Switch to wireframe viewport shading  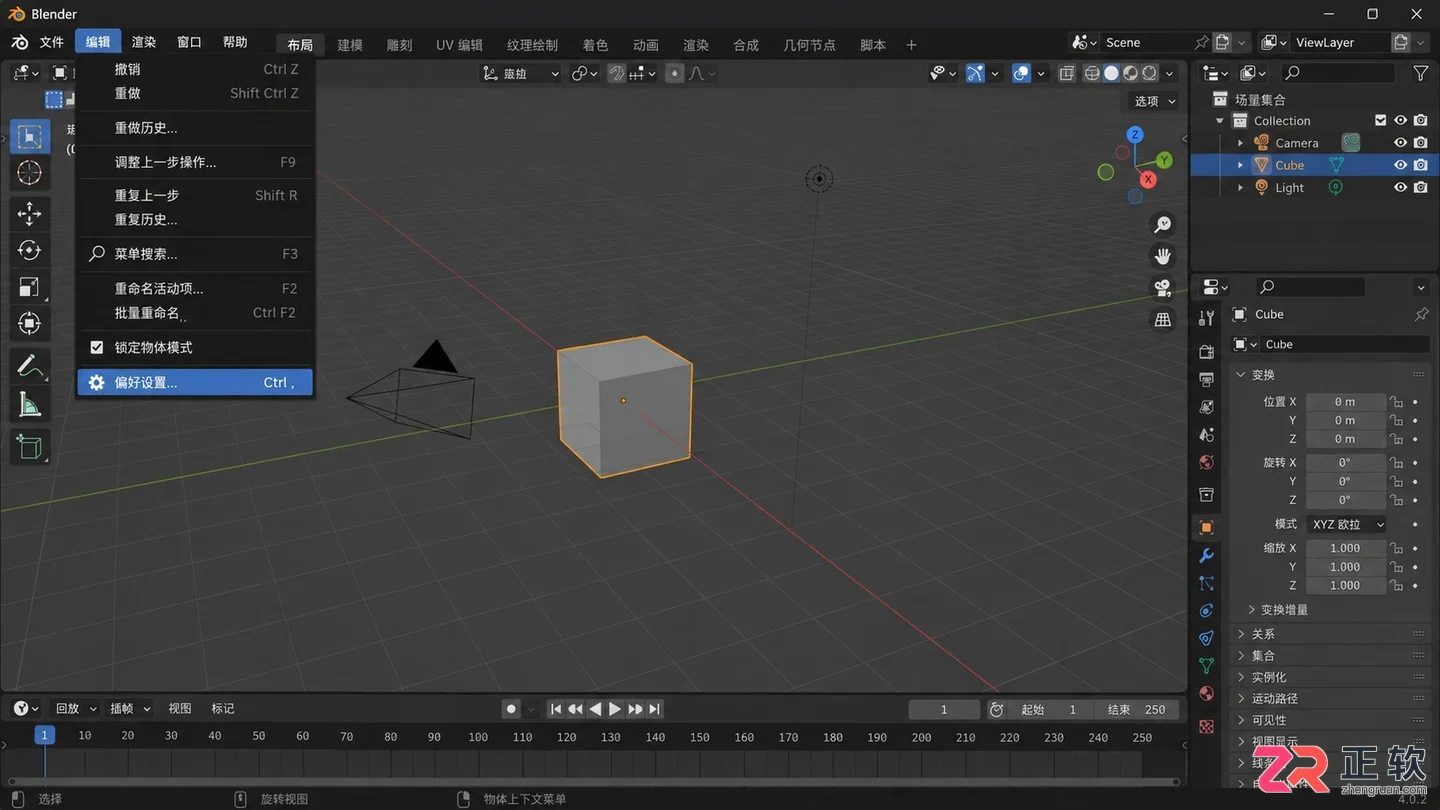click(x=1092, y=73)
